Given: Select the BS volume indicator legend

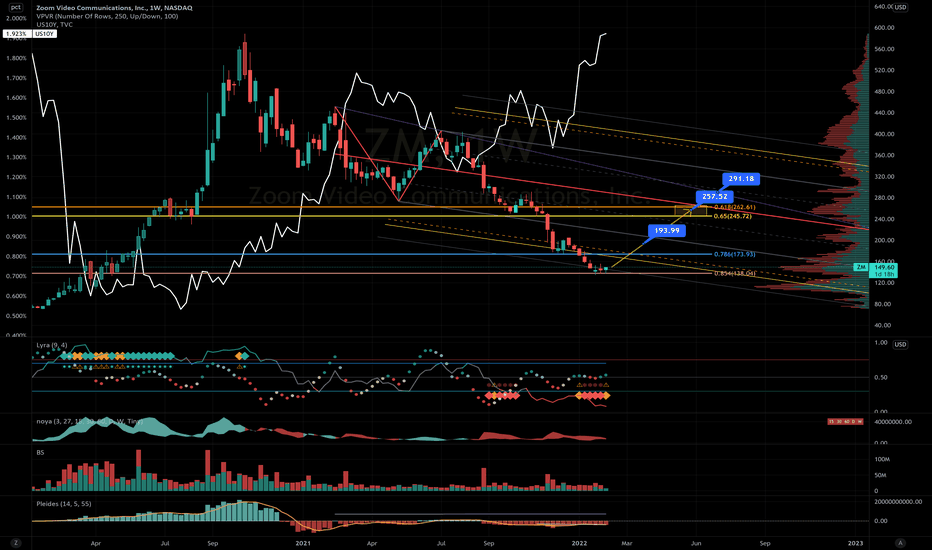Looking at the screenshot, I should point(40,452).
